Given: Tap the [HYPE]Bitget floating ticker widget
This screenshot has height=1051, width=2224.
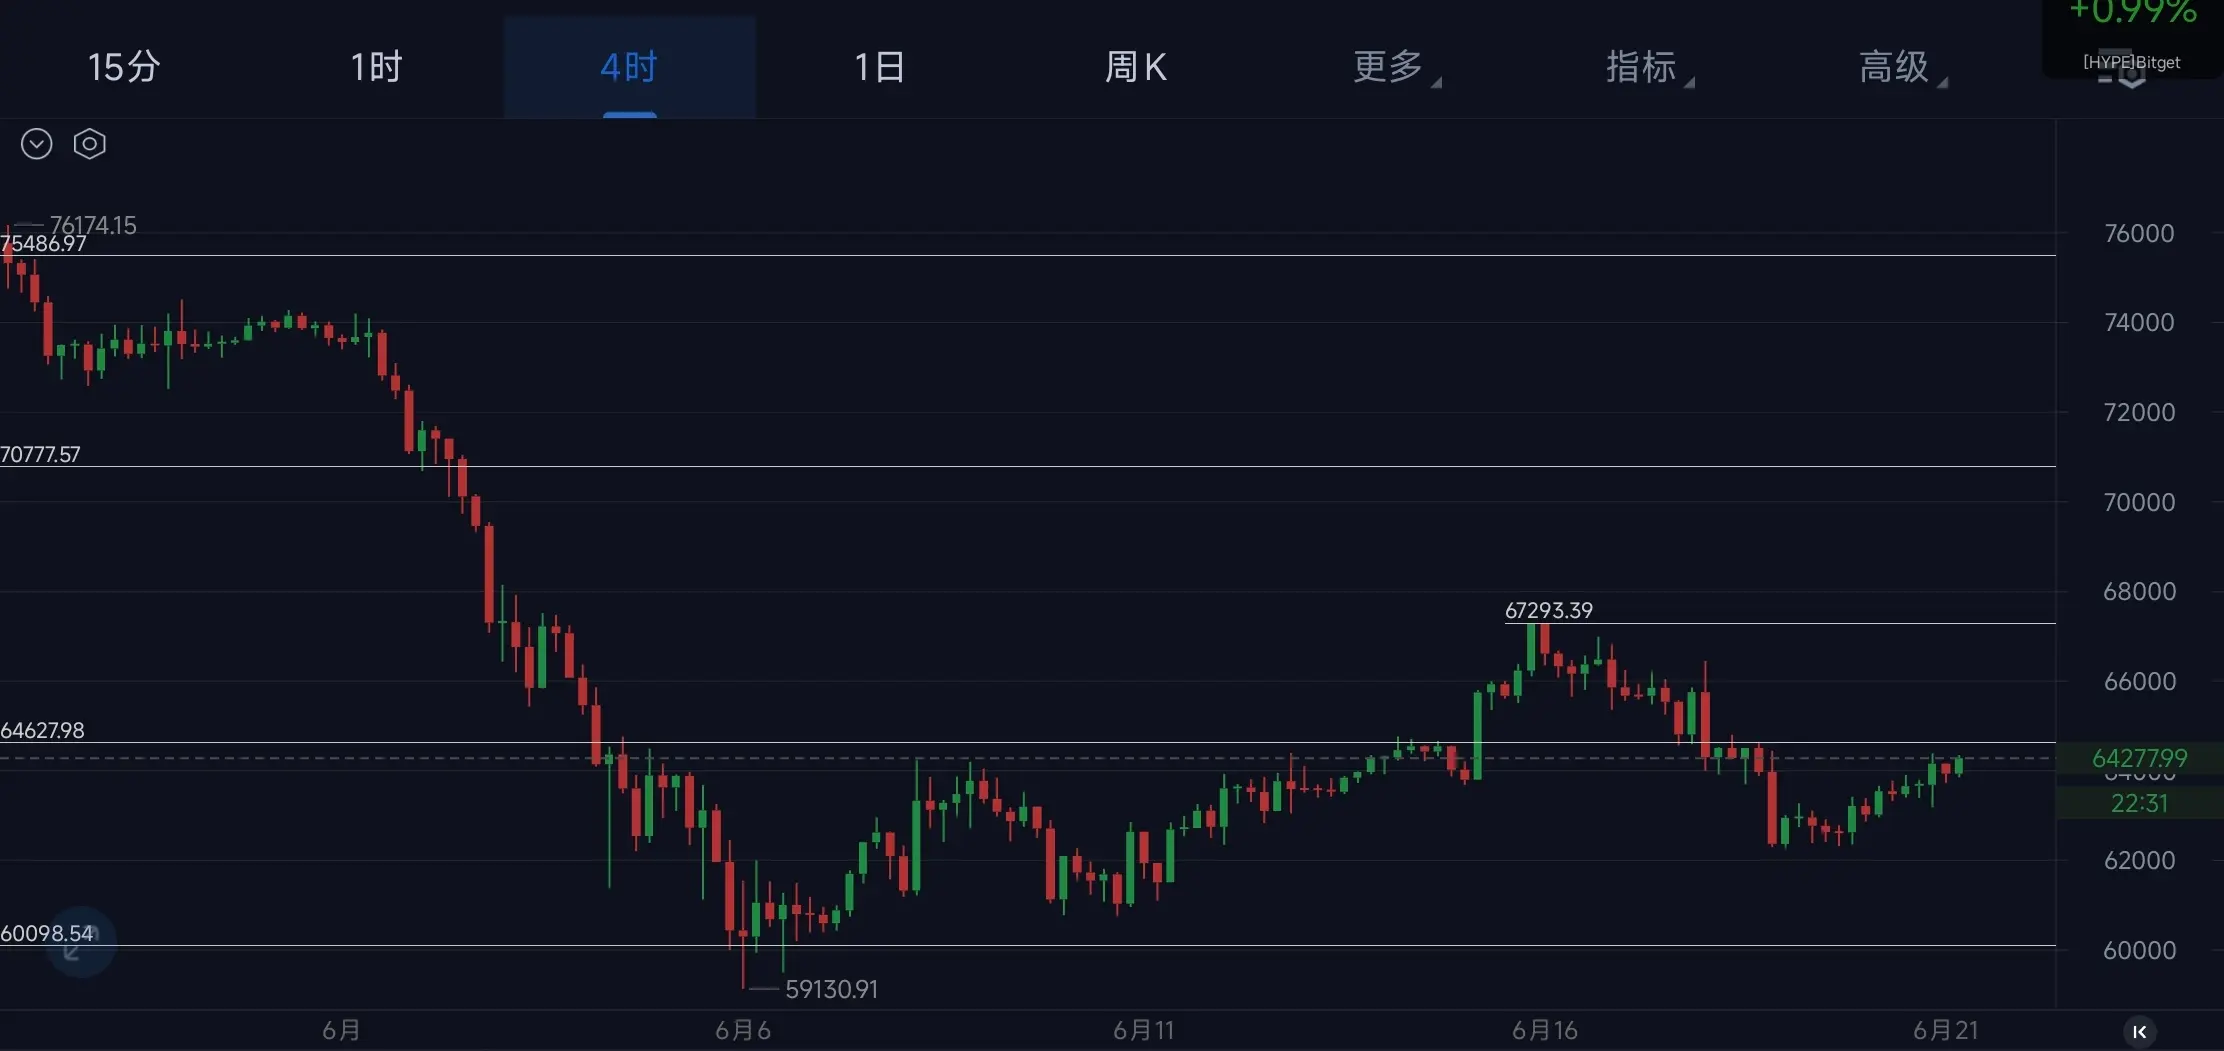Looking at the screenshot, I should pos(2131,38).
